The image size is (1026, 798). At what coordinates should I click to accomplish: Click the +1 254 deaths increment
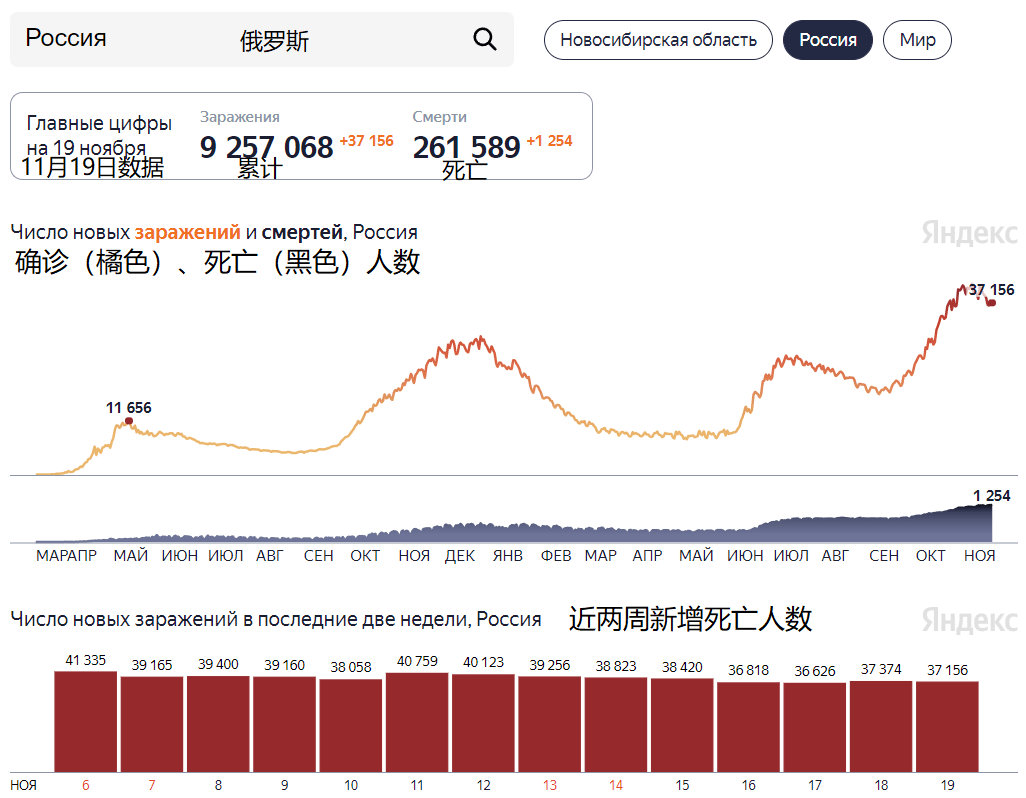click(550, 141)
